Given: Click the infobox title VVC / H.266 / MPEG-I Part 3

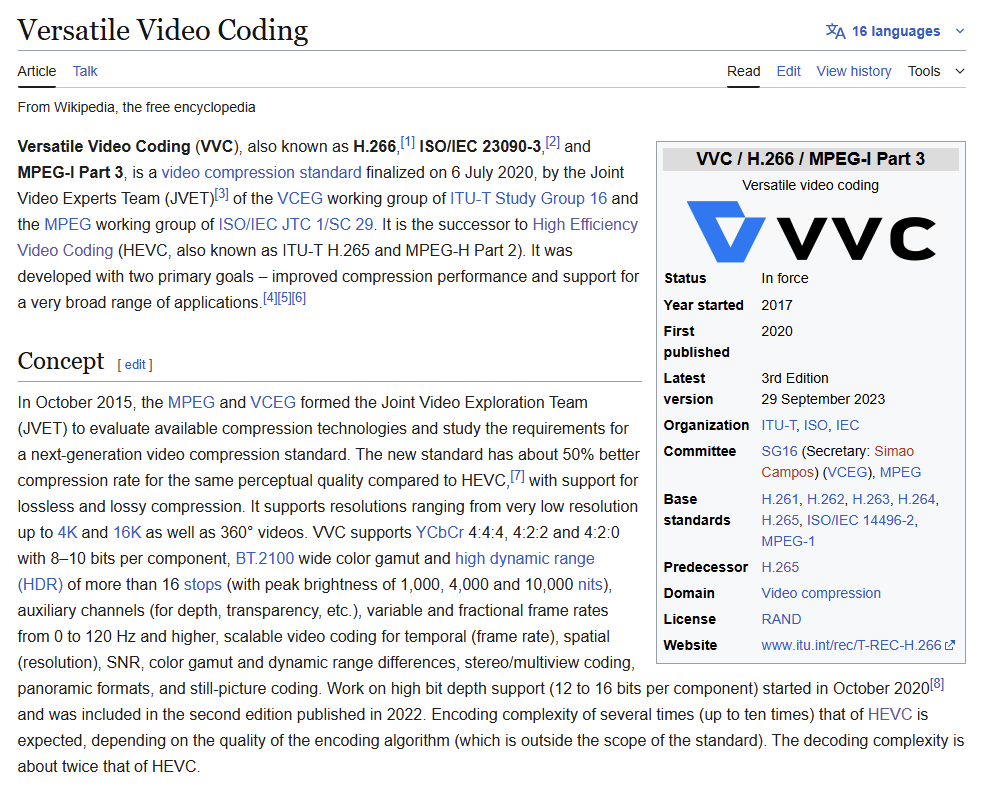Looking at the screenshot, I should [810, 159].
